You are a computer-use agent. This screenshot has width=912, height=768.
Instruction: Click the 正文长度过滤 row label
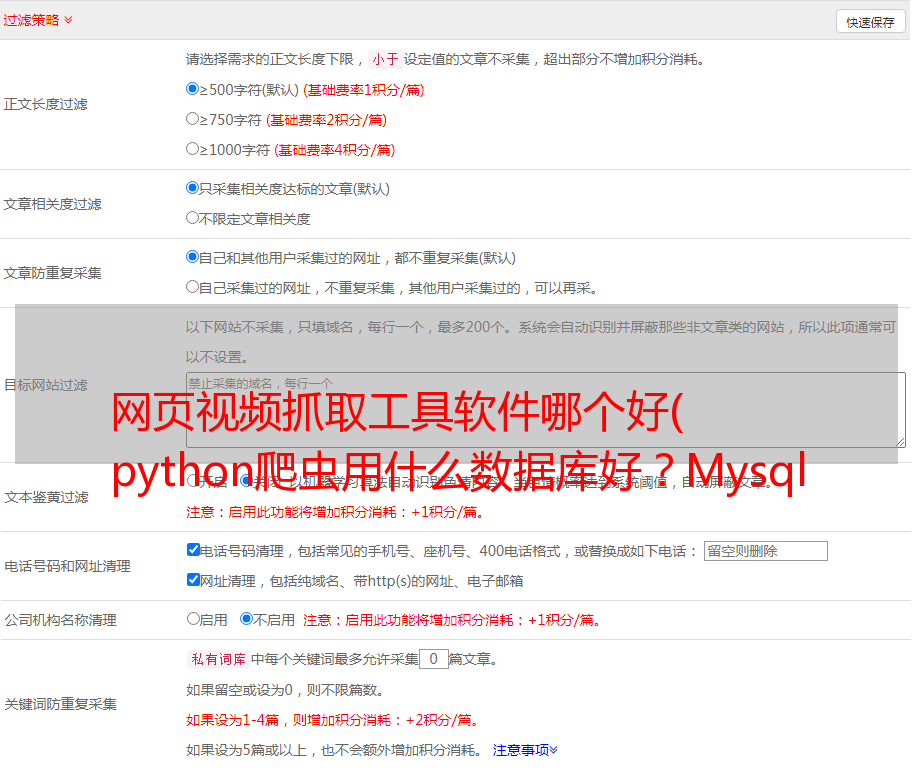pos(45,104)
